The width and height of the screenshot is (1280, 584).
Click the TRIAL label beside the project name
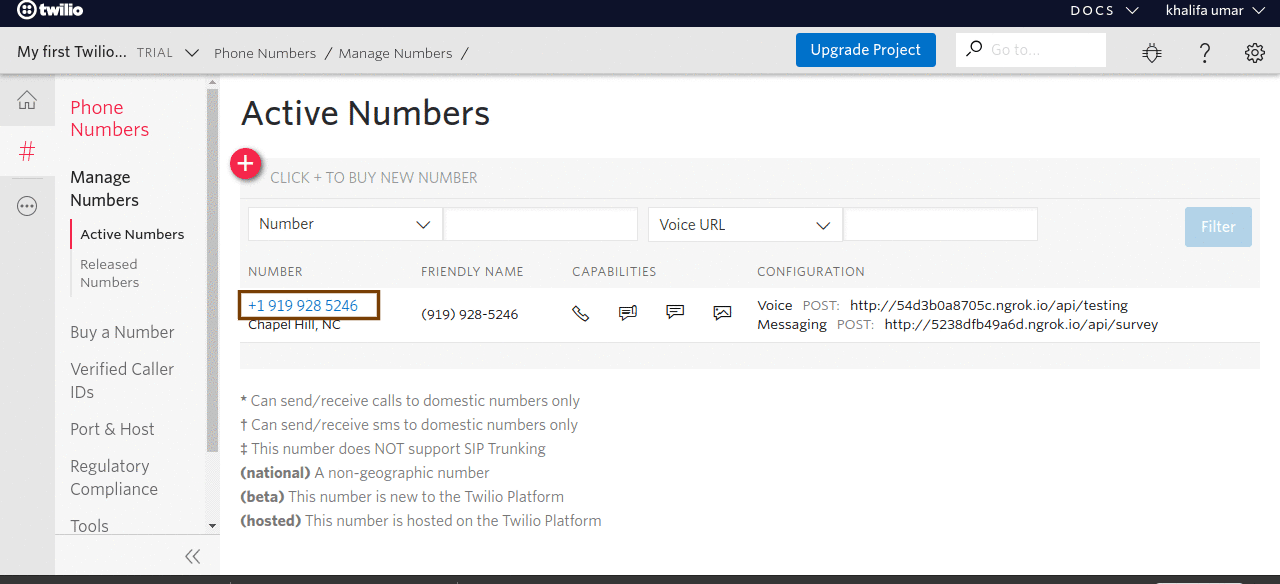[x=155, y=53]
